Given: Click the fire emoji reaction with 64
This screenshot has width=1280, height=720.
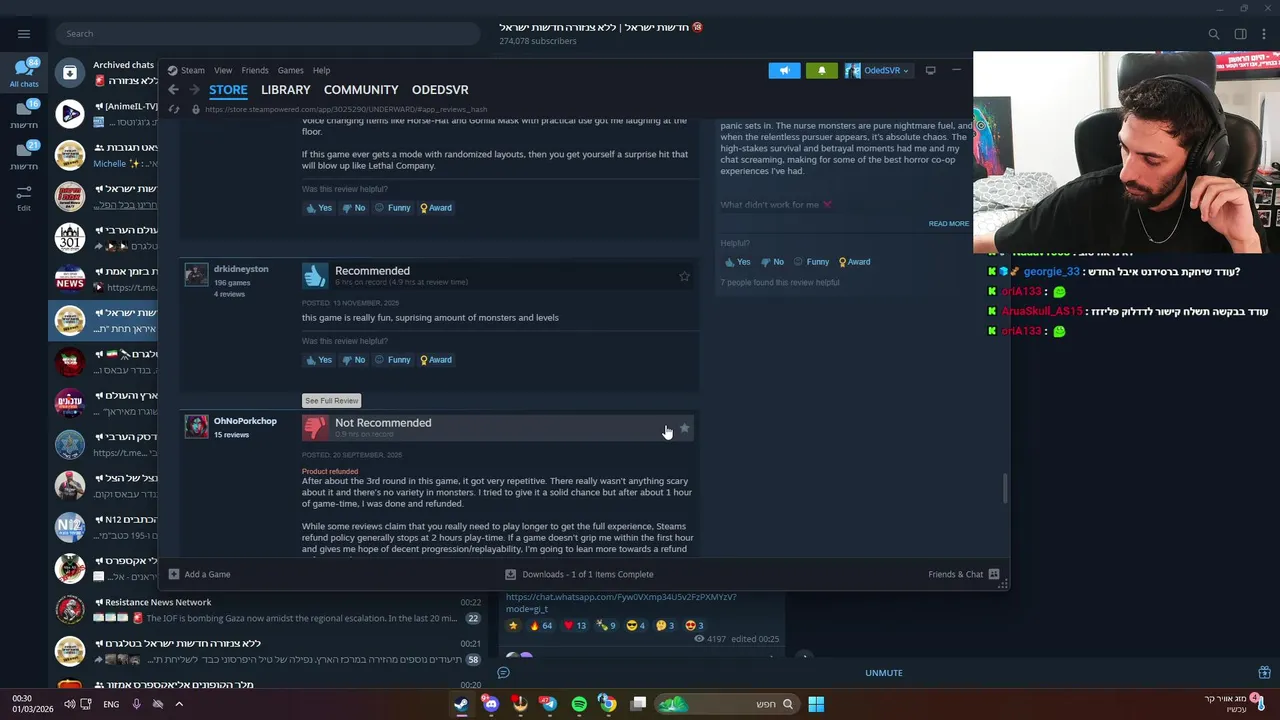Looking at the screenshot, I should (543, 626).
